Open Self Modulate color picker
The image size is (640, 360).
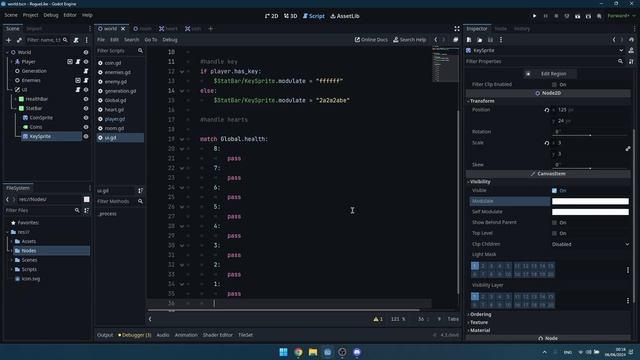590,212
